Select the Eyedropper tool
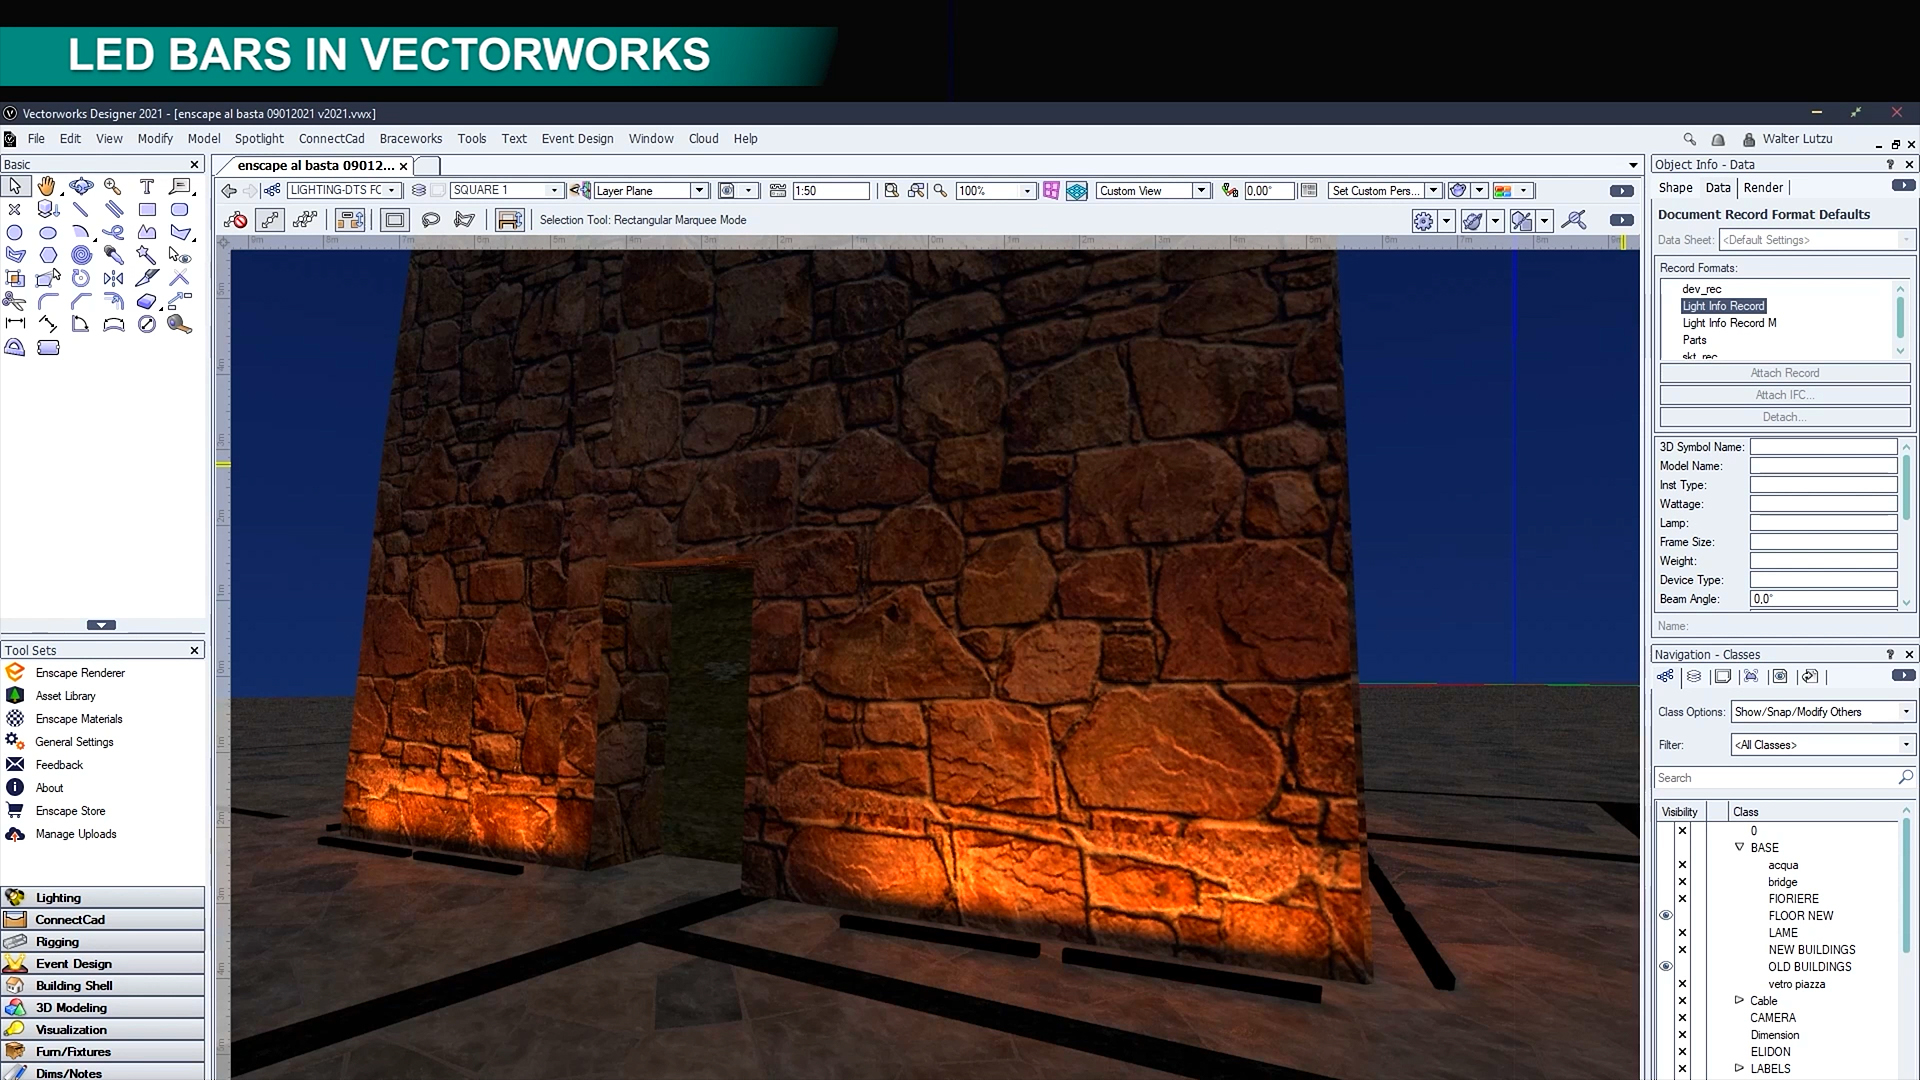This screenshot has height=1080, width=1920. click(x=113, y=255)
